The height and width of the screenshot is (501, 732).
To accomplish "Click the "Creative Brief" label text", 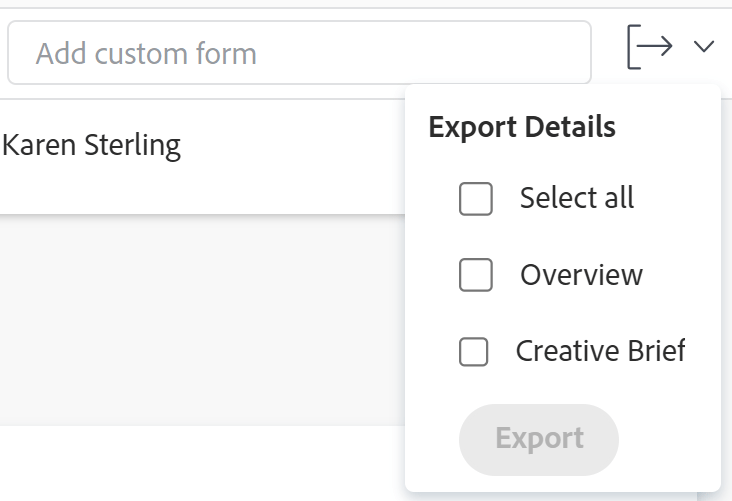I will tap(600, 351).
